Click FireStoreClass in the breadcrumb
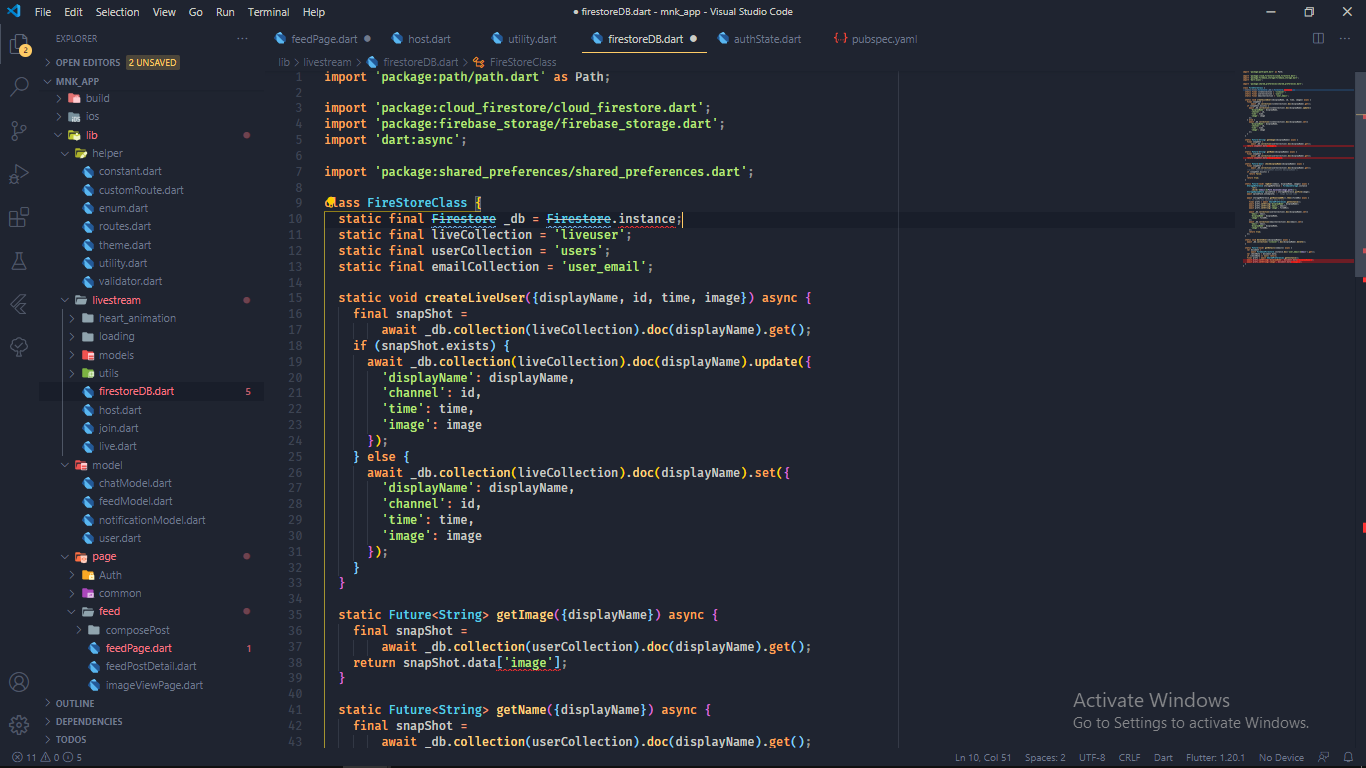The width and height of the screenshot is (1366, 768). pos(523,62)
